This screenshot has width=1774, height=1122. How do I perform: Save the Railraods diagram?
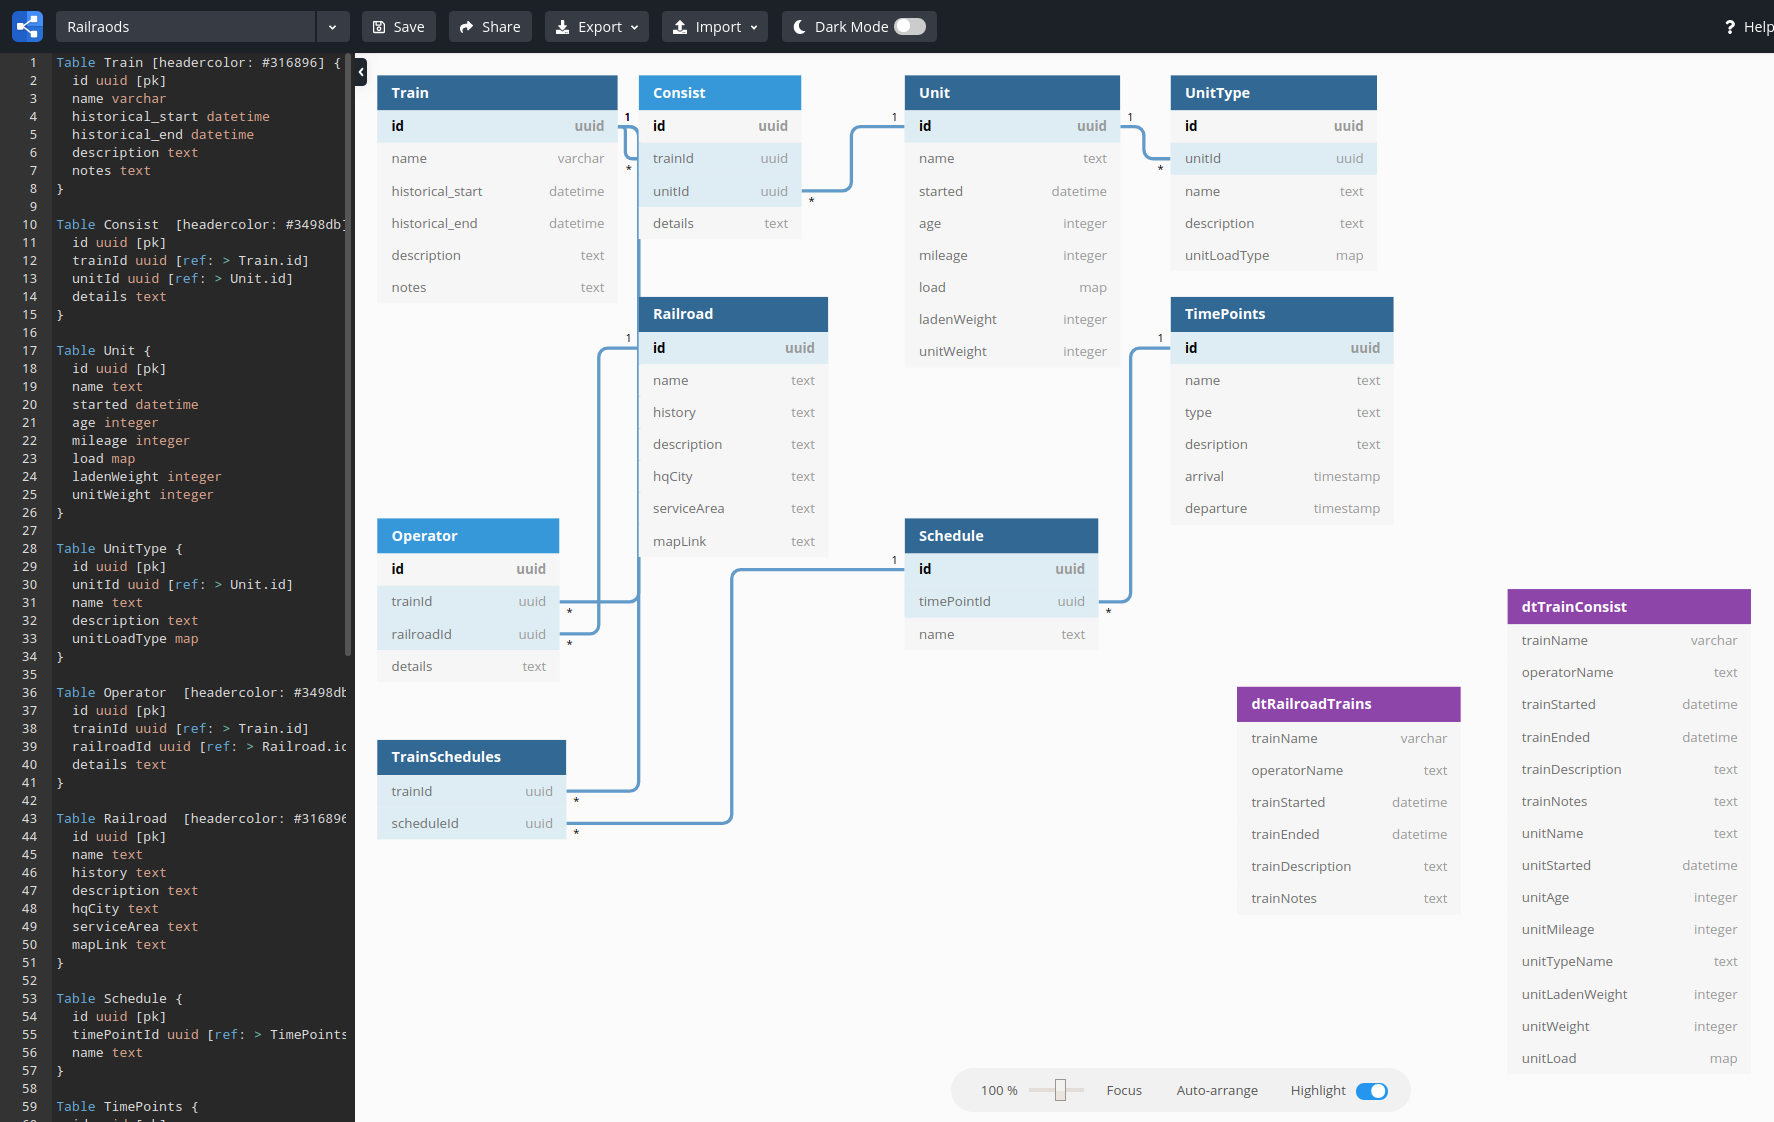[399, 27]
